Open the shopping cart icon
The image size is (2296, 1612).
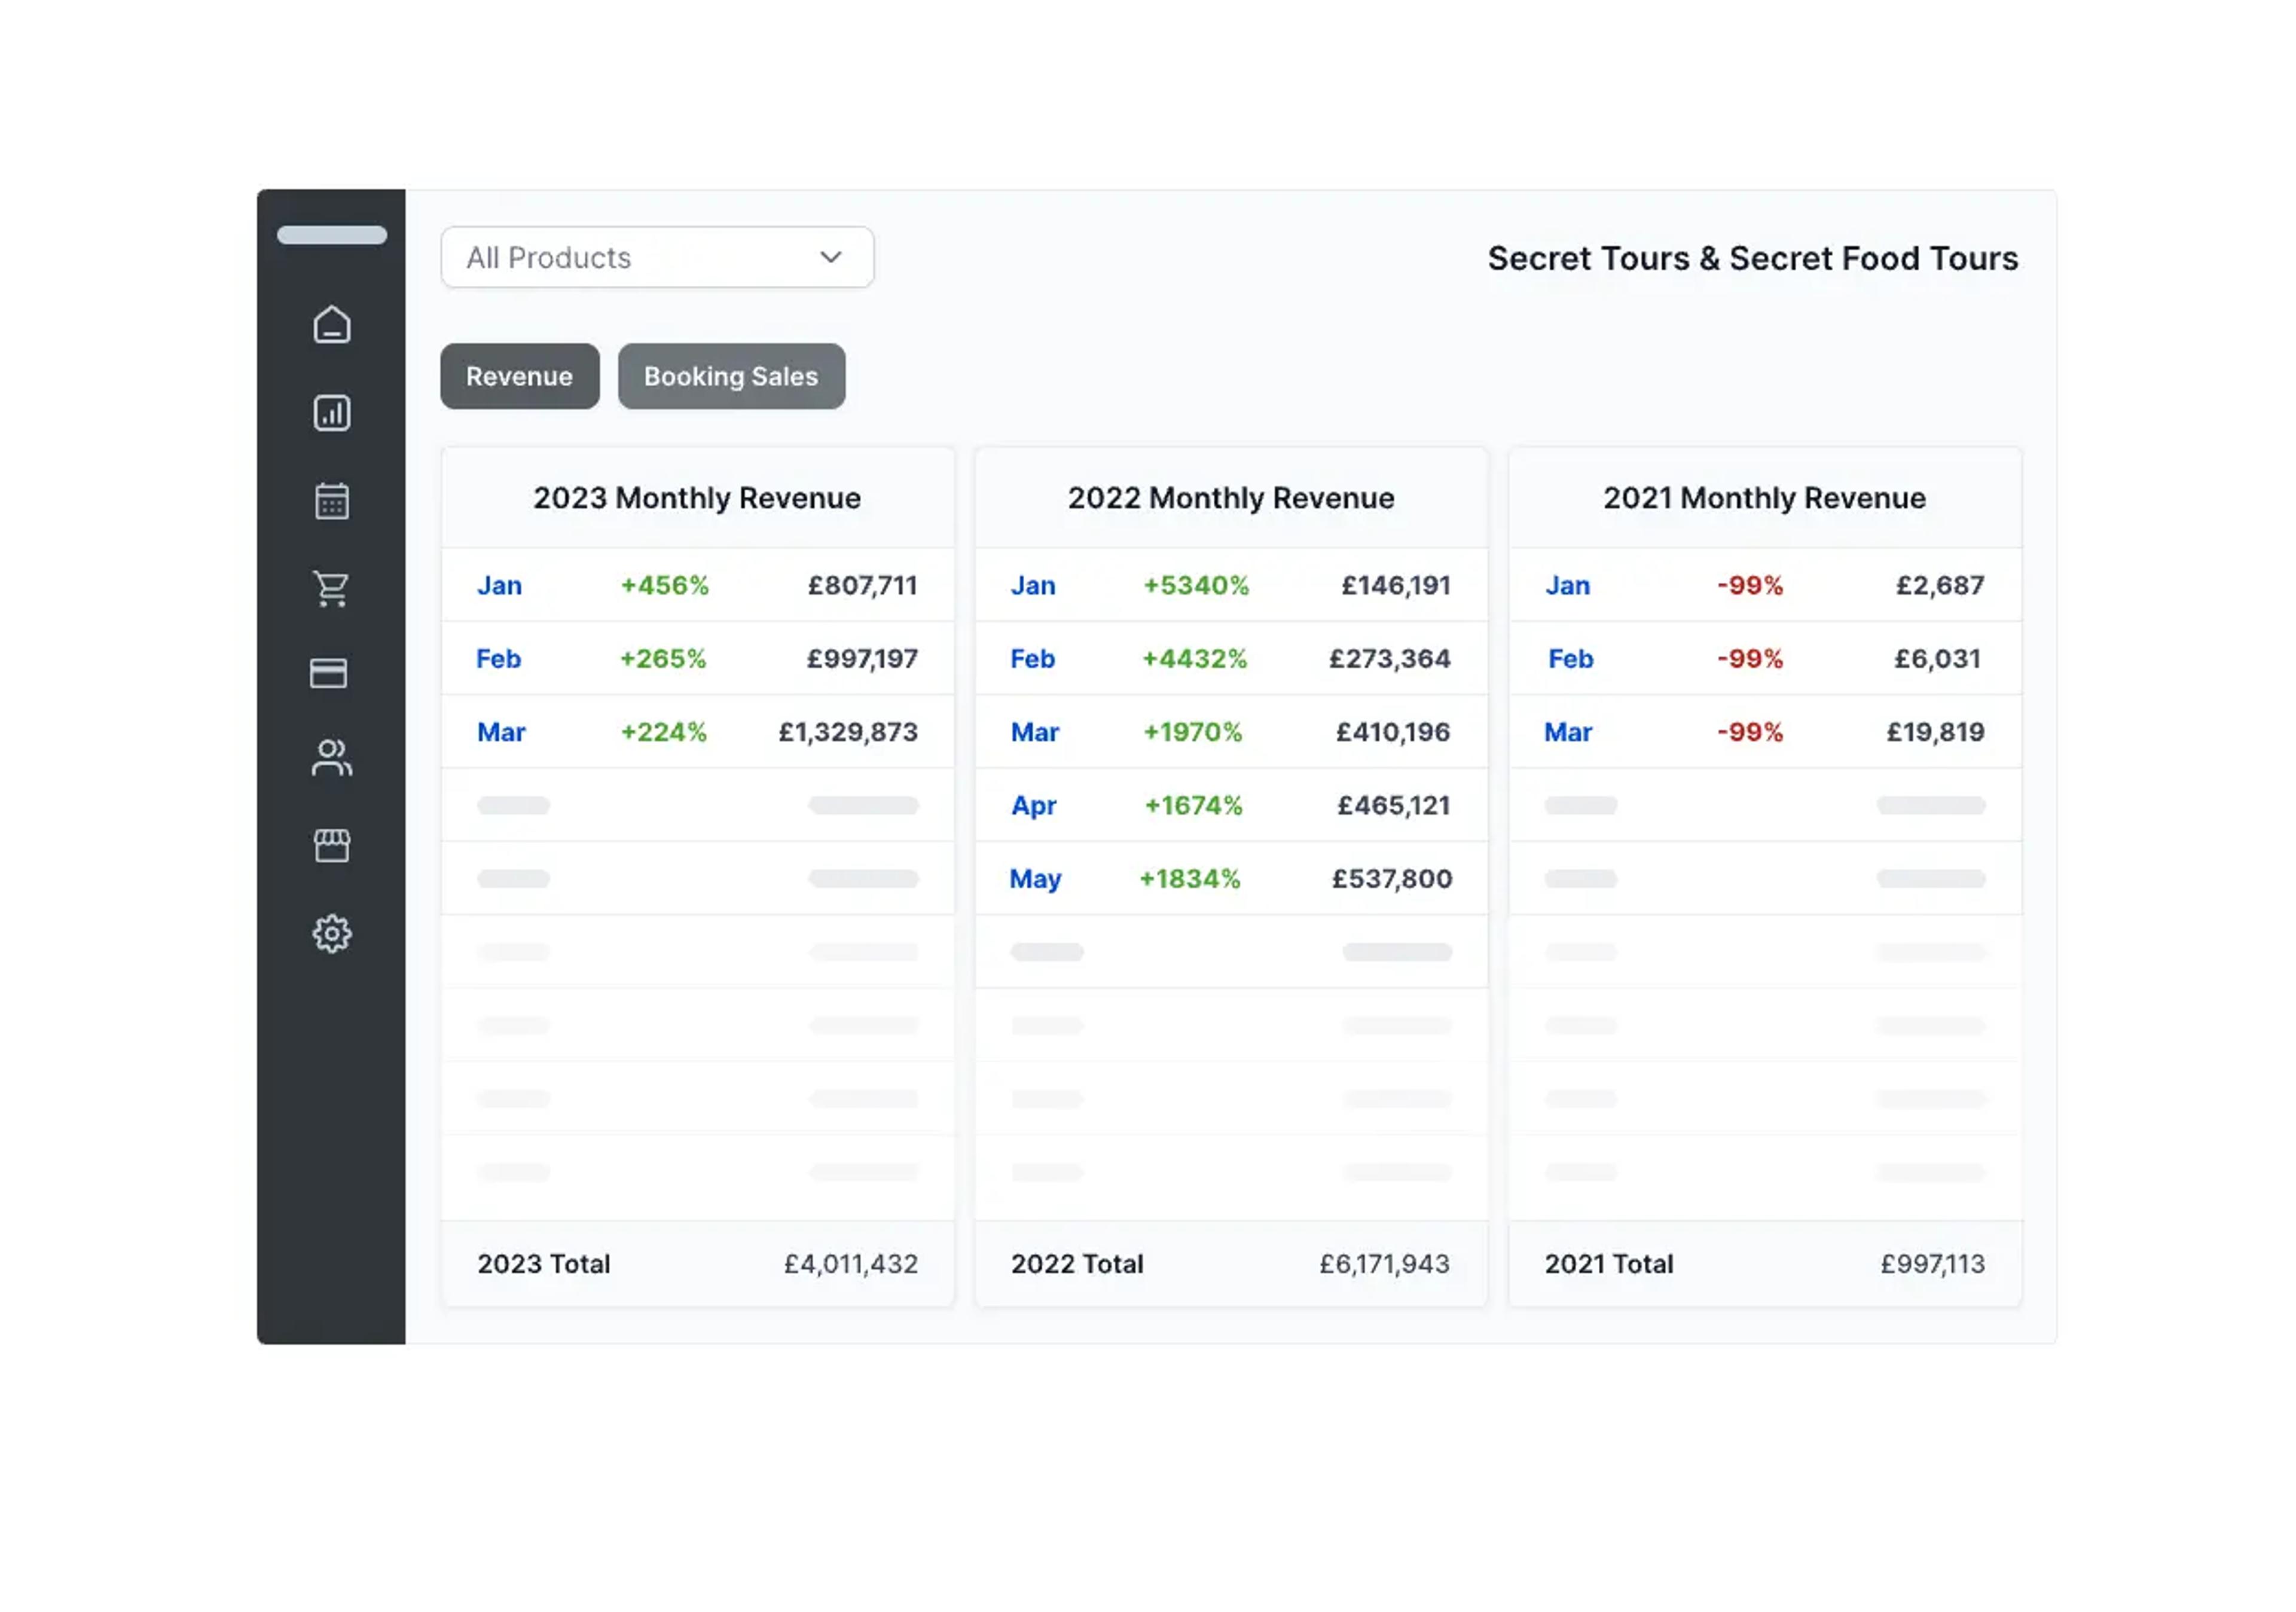tap(331, 588)
